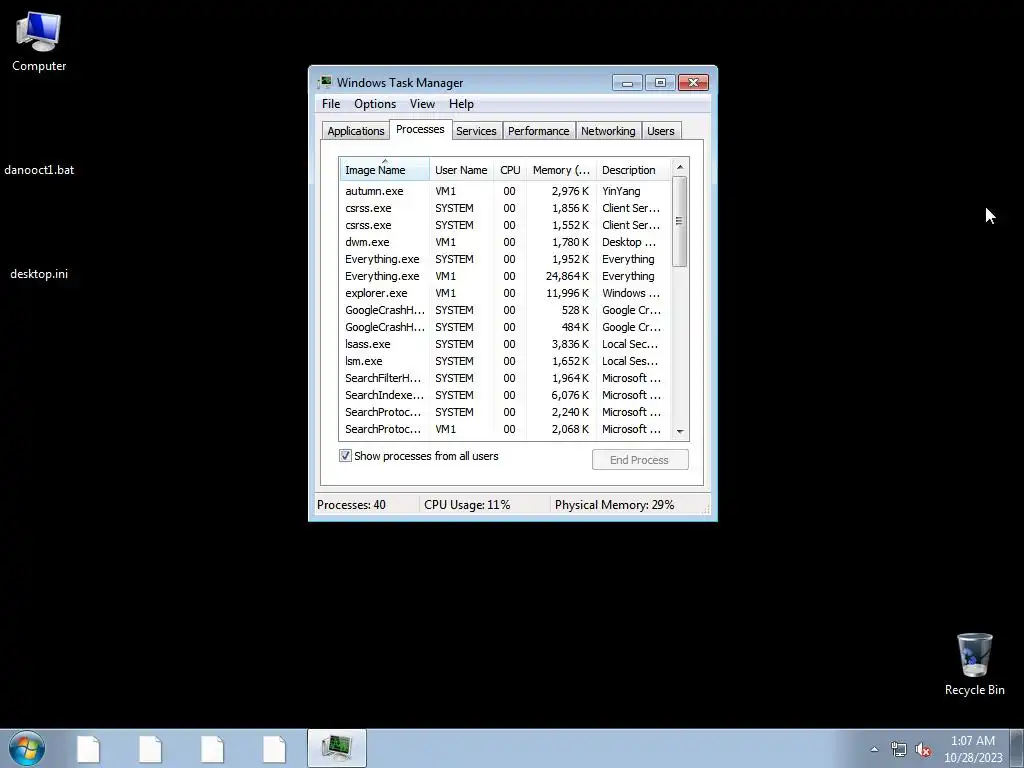Click the End Process button
The width and height of the screenshot is (1024, 768).
tap(640, 460)
